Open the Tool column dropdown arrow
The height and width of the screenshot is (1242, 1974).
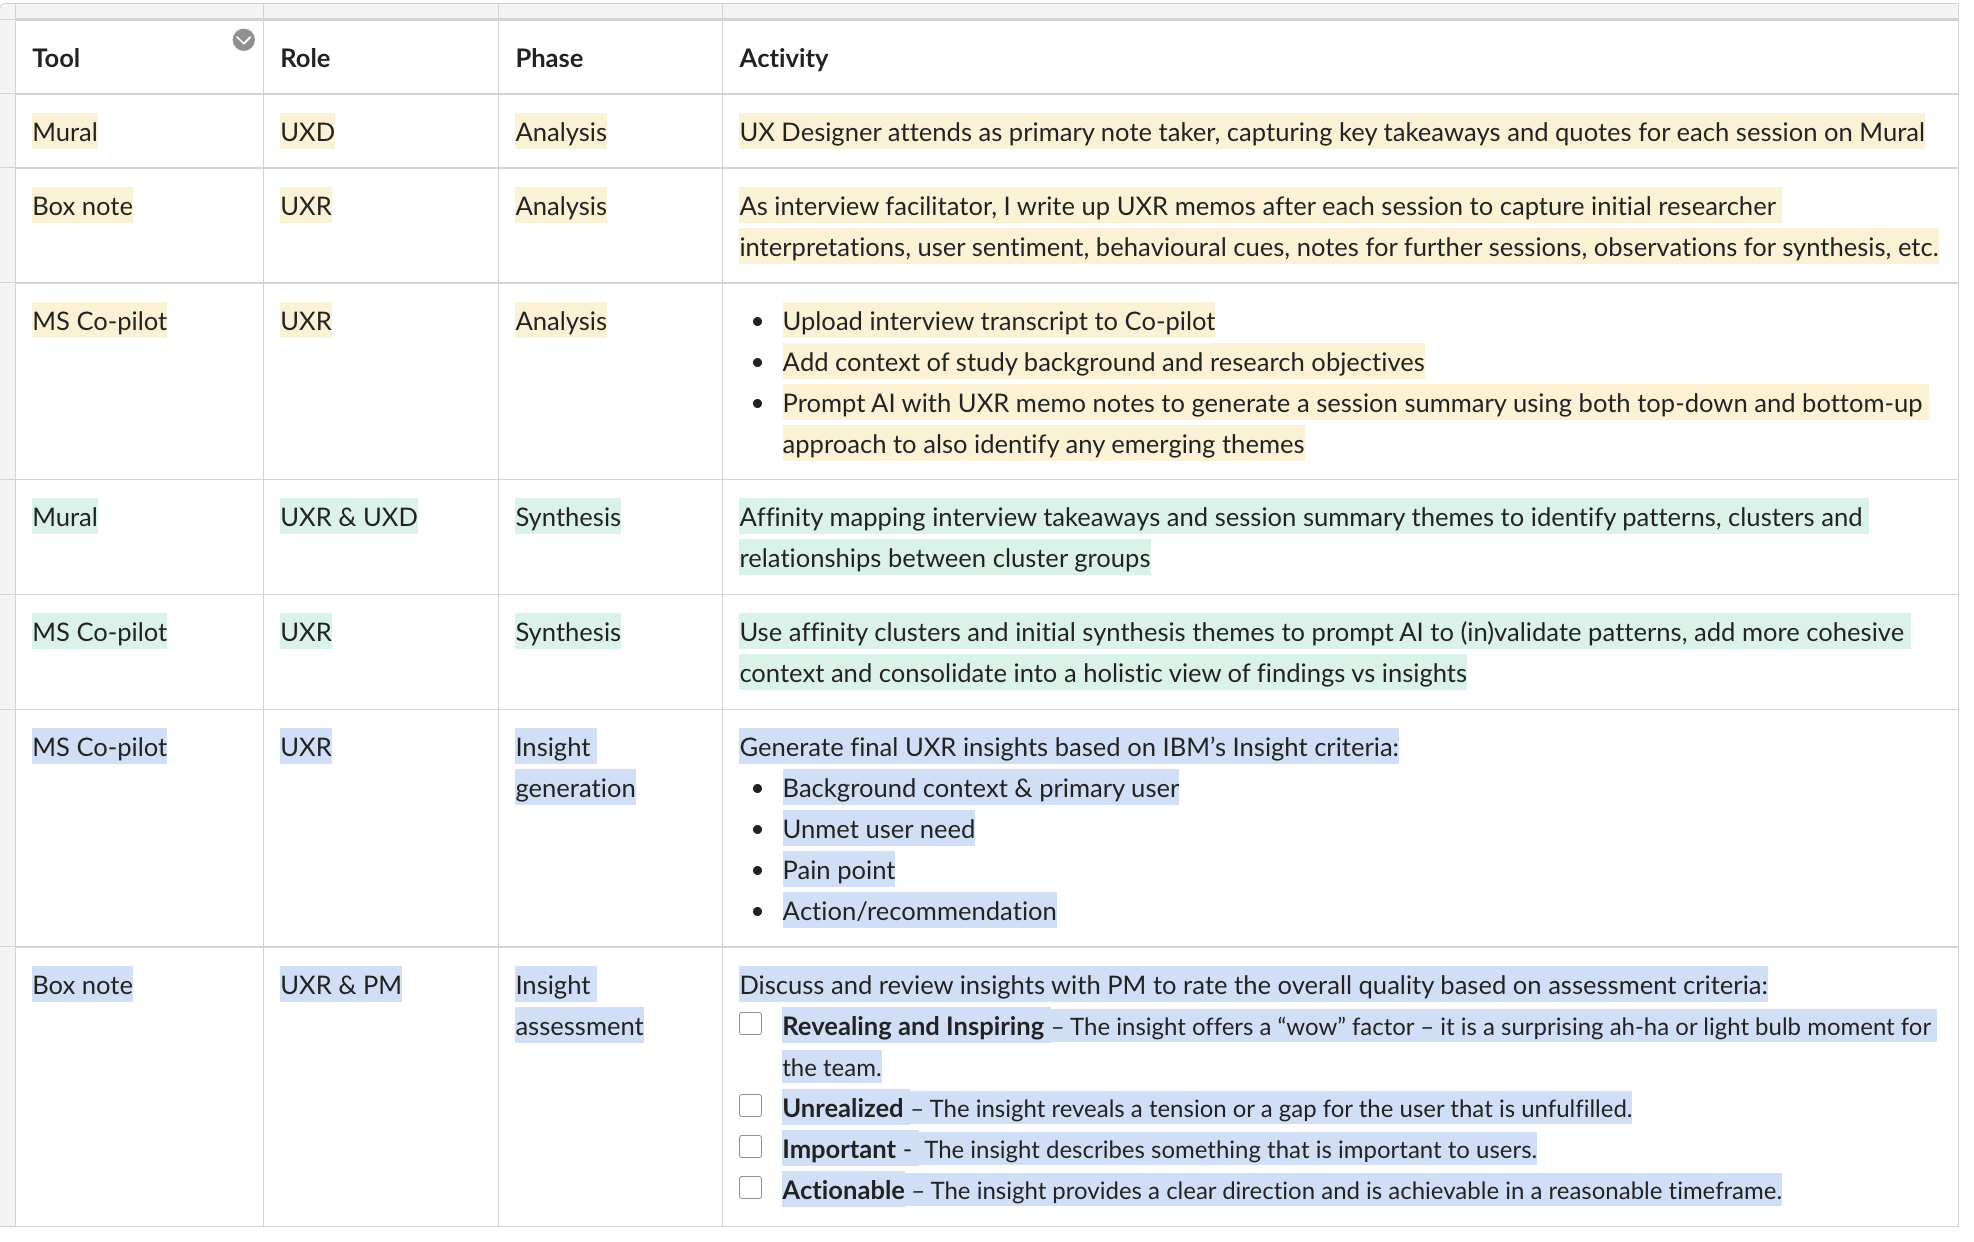(x=243, y=40)
